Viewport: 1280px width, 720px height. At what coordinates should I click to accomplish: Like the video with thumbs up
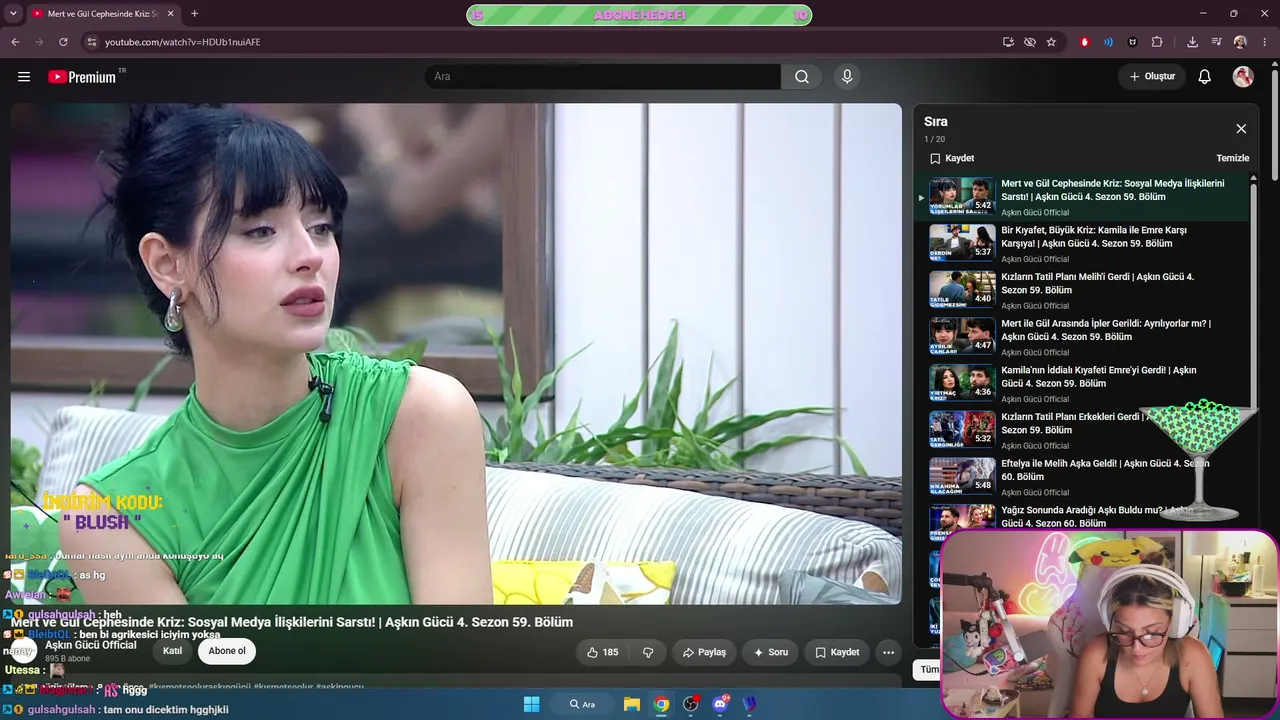click(x=602, y=652)
